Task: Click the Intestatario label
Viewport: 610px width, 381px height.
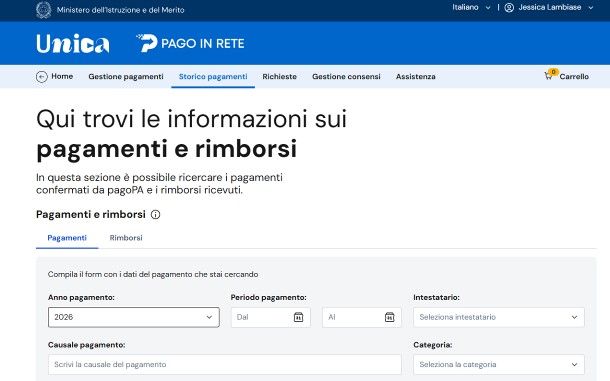Action: (x=436, y=297)
